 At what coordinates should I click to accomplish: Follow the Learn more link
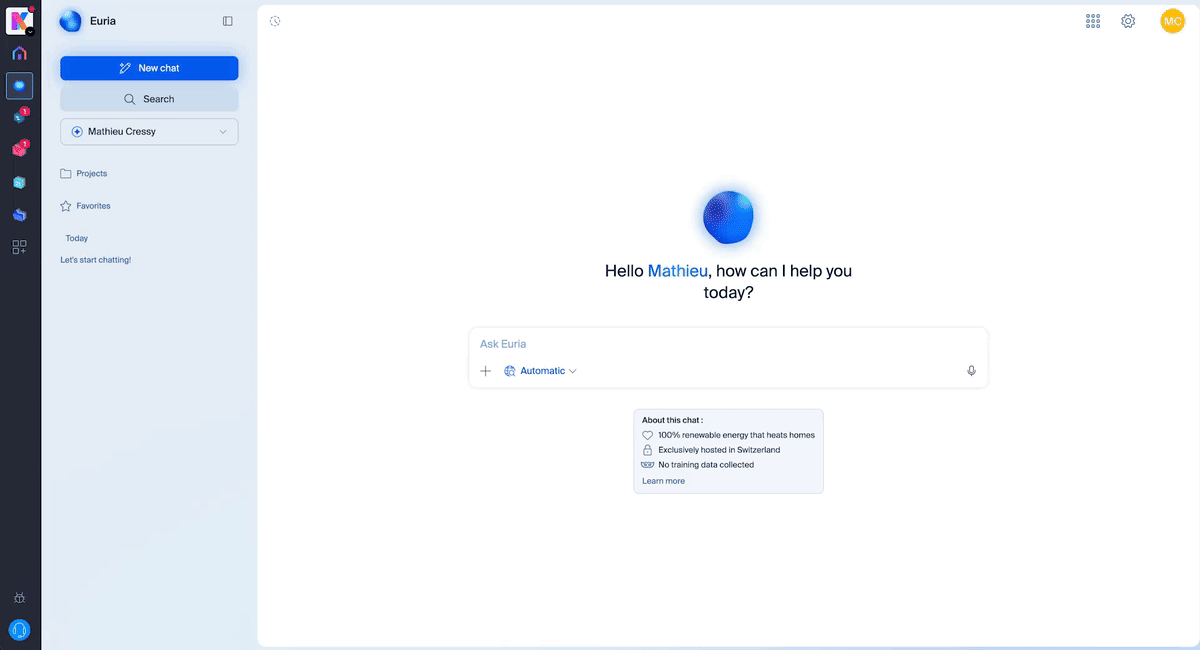tap(663, 481)
